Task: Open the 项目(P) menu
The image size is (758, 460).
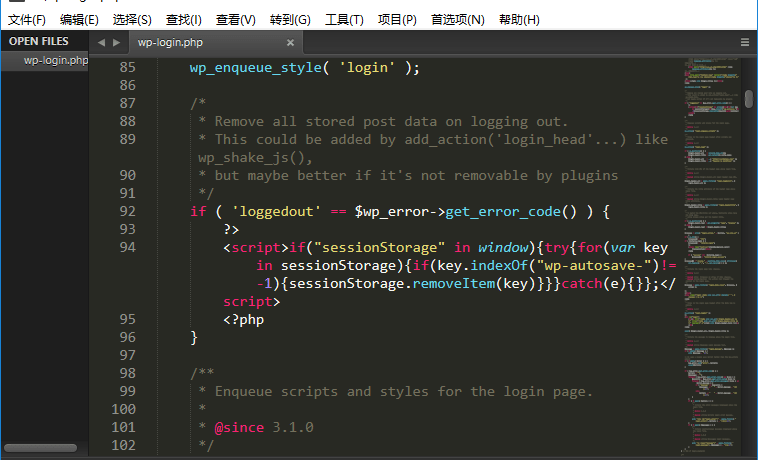Action: click(x=397, y=20)
